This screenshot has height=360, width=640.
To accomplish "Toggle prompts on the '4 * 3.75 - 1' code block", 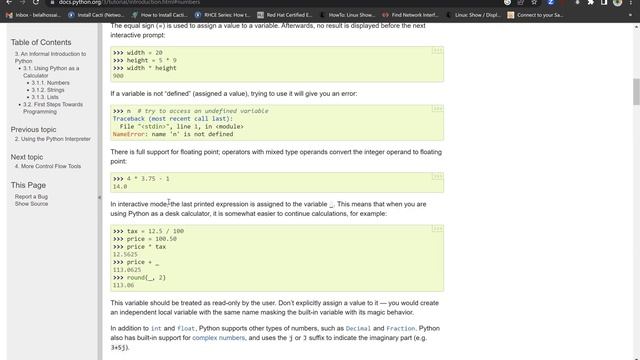I will point(437,177).
